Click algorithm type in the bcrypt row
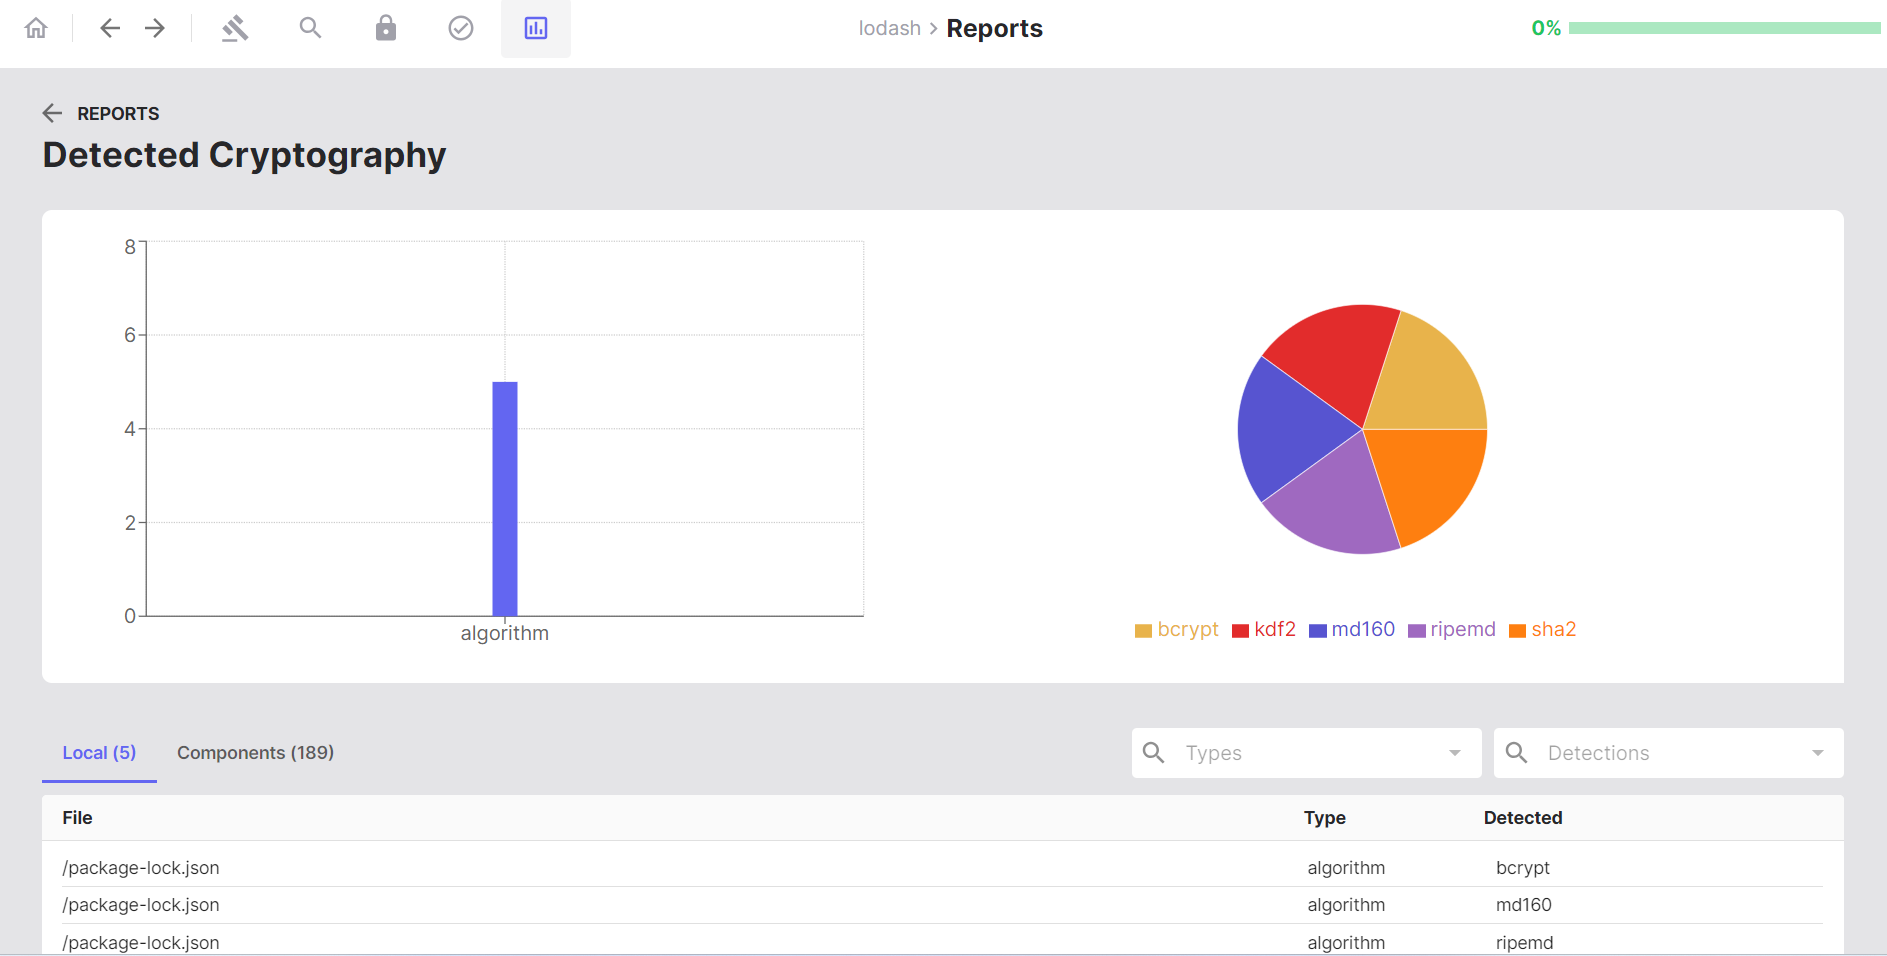The height and width of the screenshot is (956, 1887). (1346, 868)
